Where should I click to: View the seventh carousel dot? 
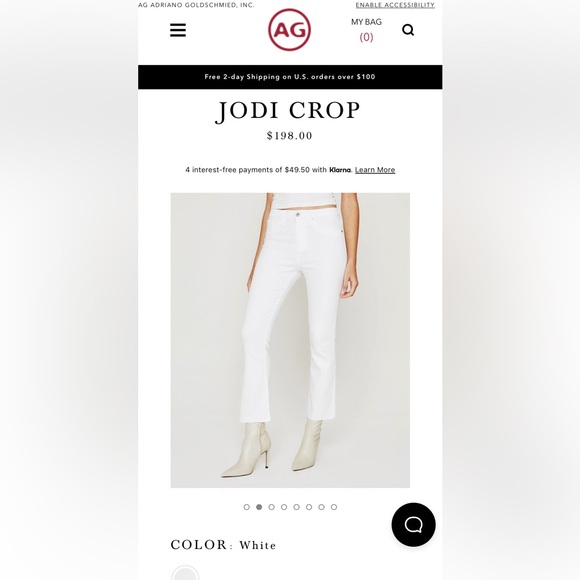(x=321, y=507)
